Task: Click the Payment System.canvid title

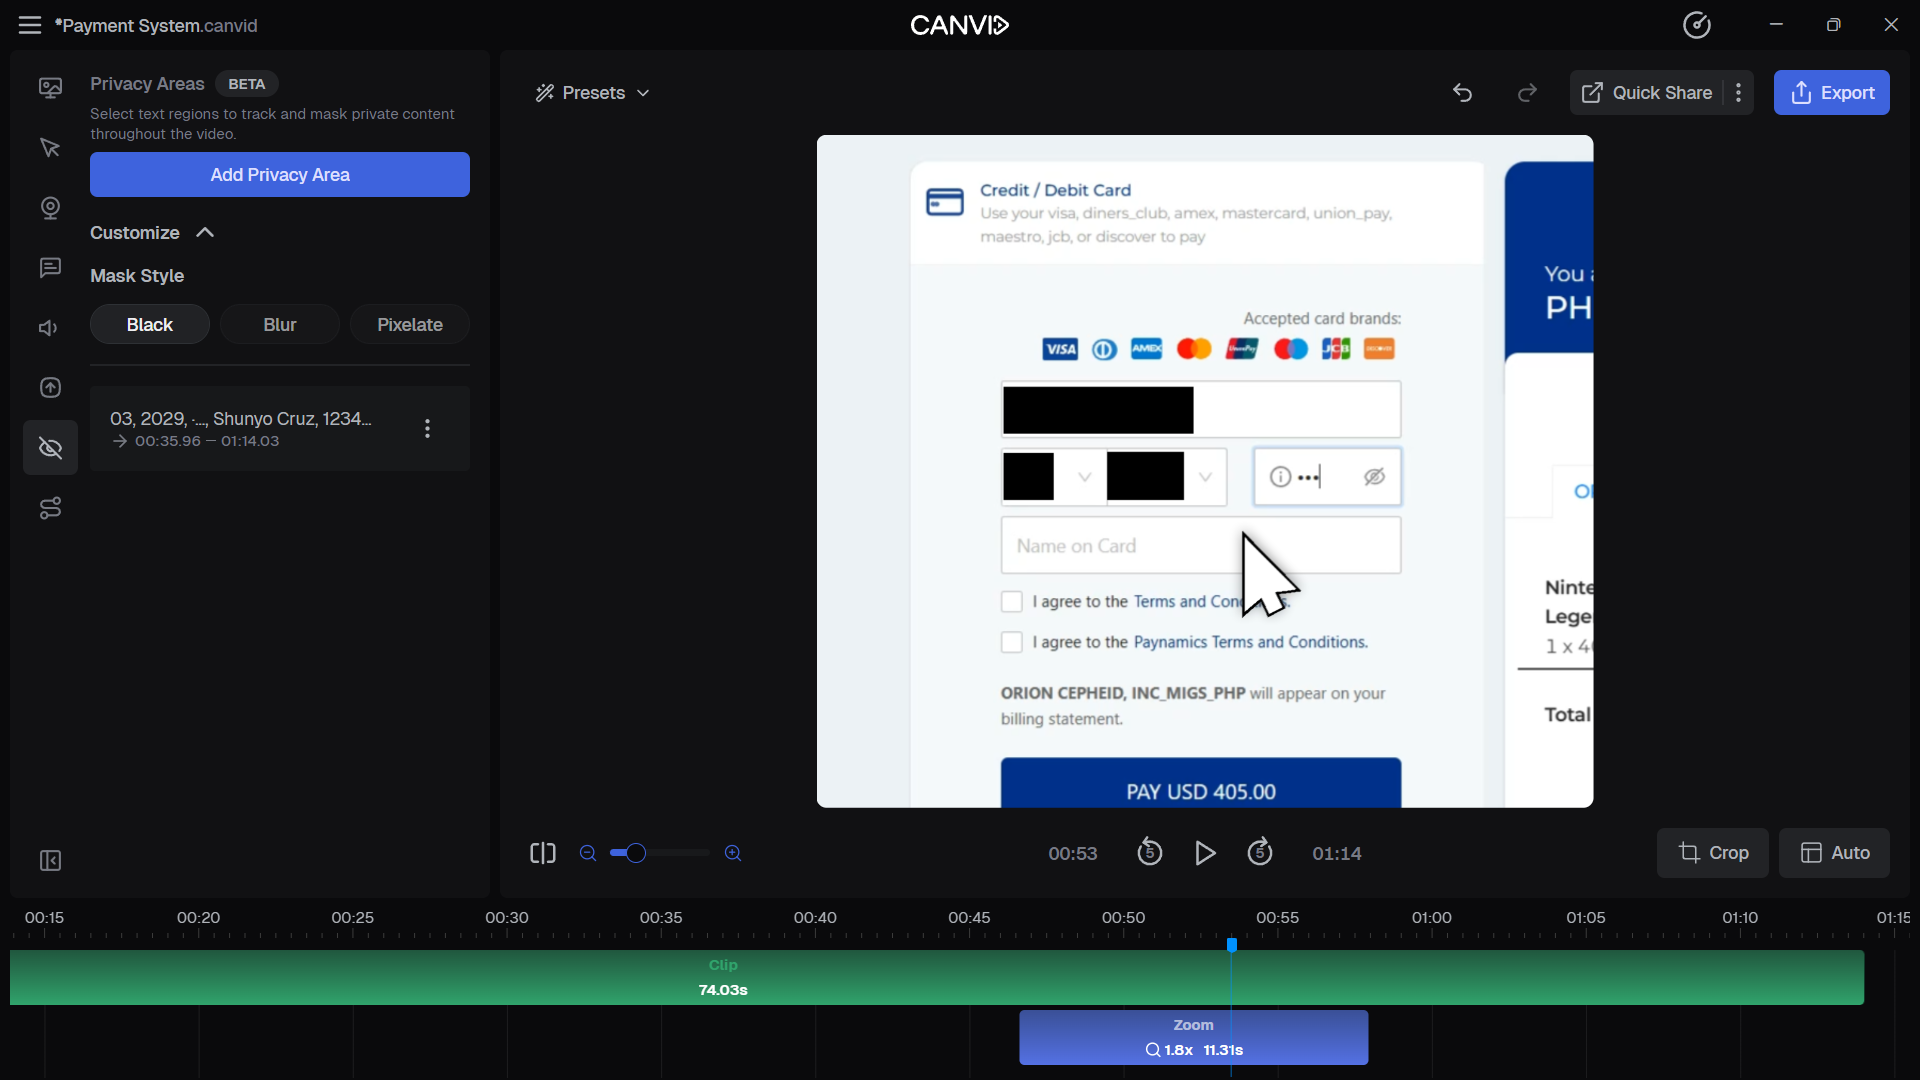Action: [x=157, y=26]
